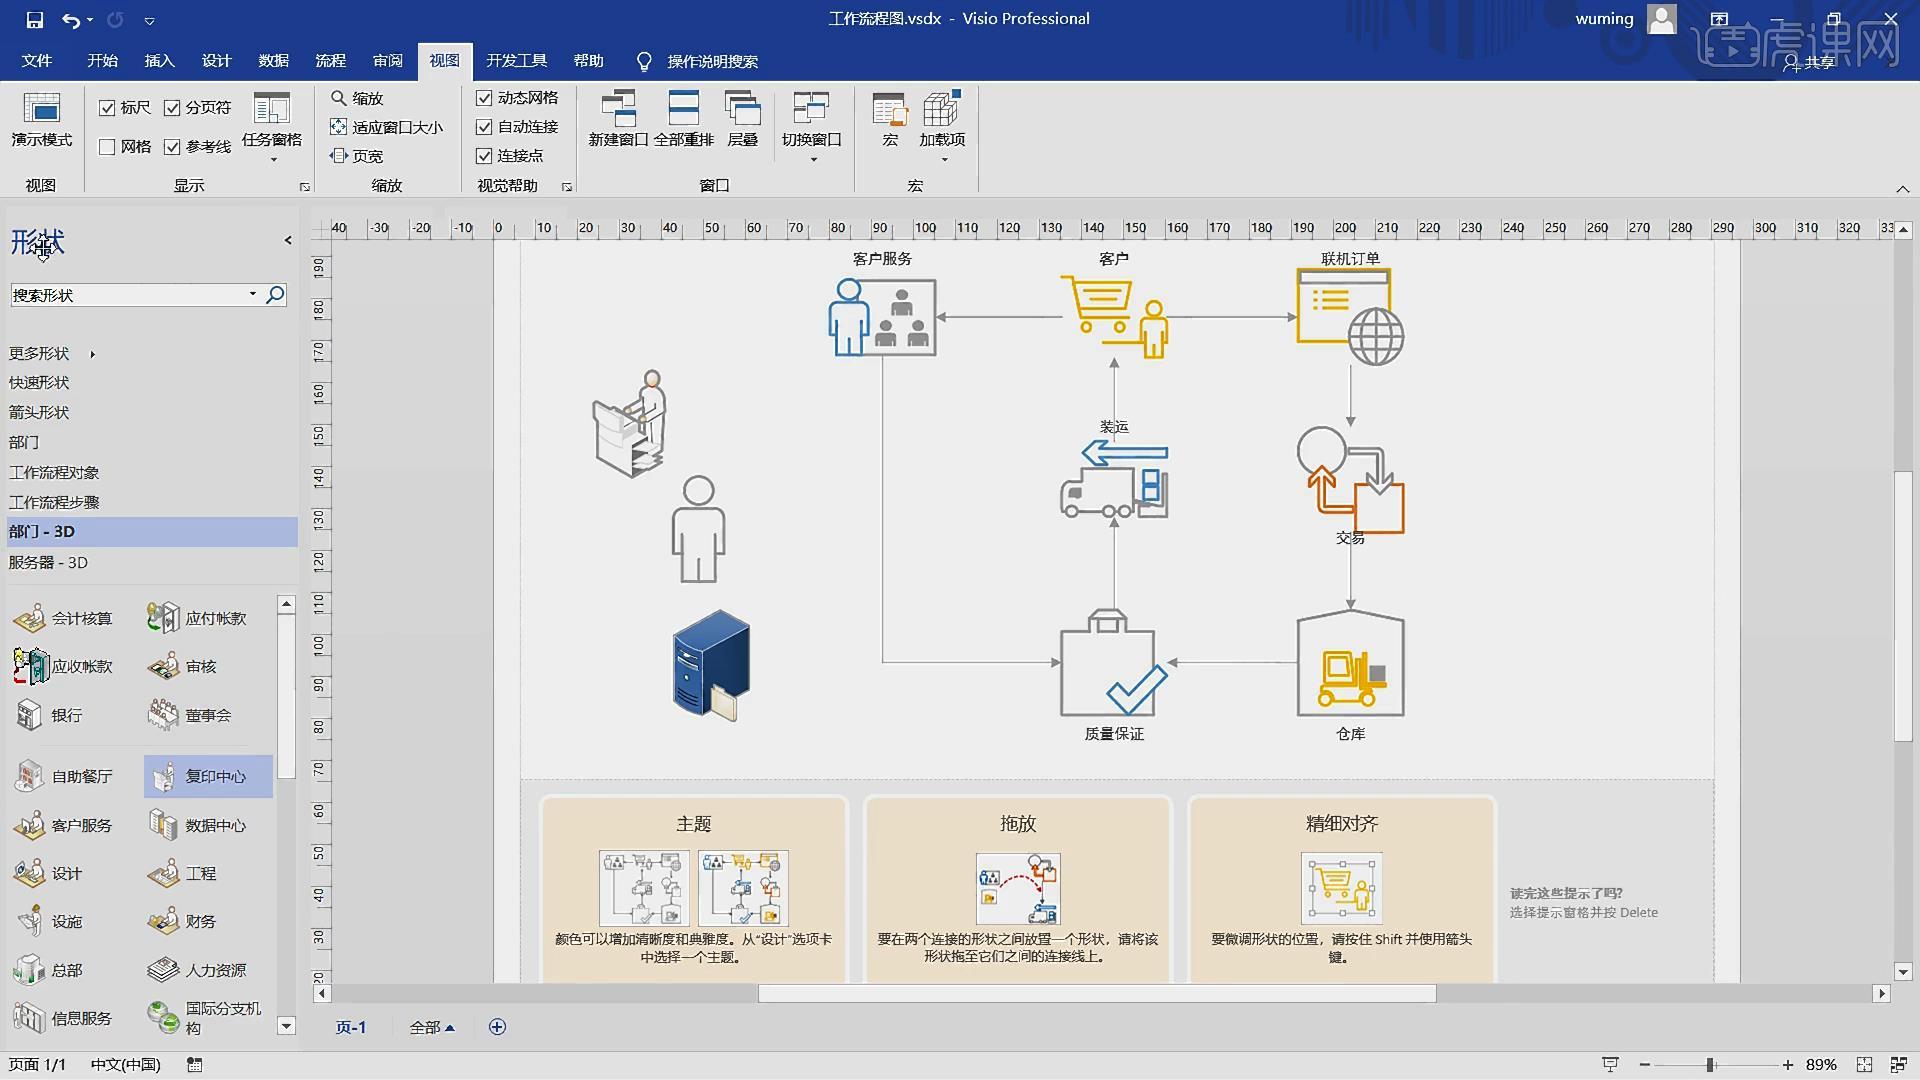Open Switch Windows (切换窗口) dropdown
This screenshot has height=1080, width=1920.
click(x=811, y=128)
